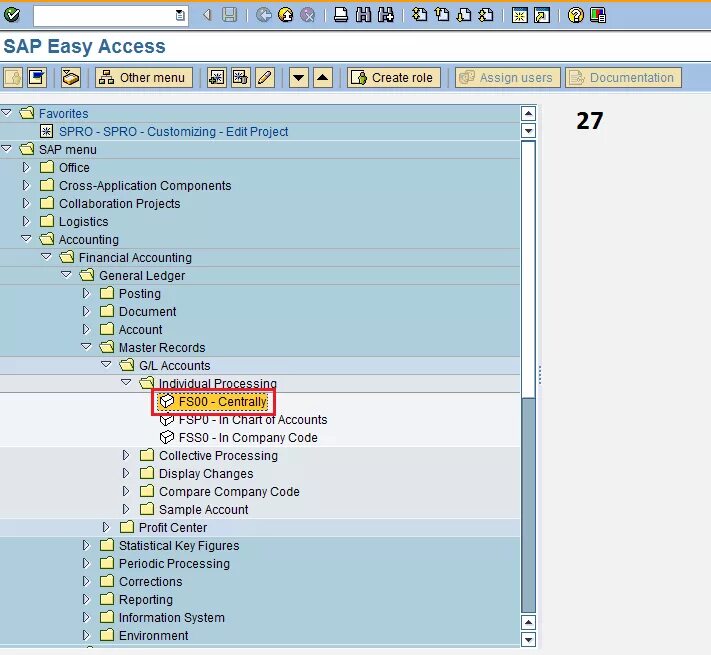Viewport: 711px width, 655px height.
Task: Click the Find Next binoculars icon
Action: coord(385,15)
